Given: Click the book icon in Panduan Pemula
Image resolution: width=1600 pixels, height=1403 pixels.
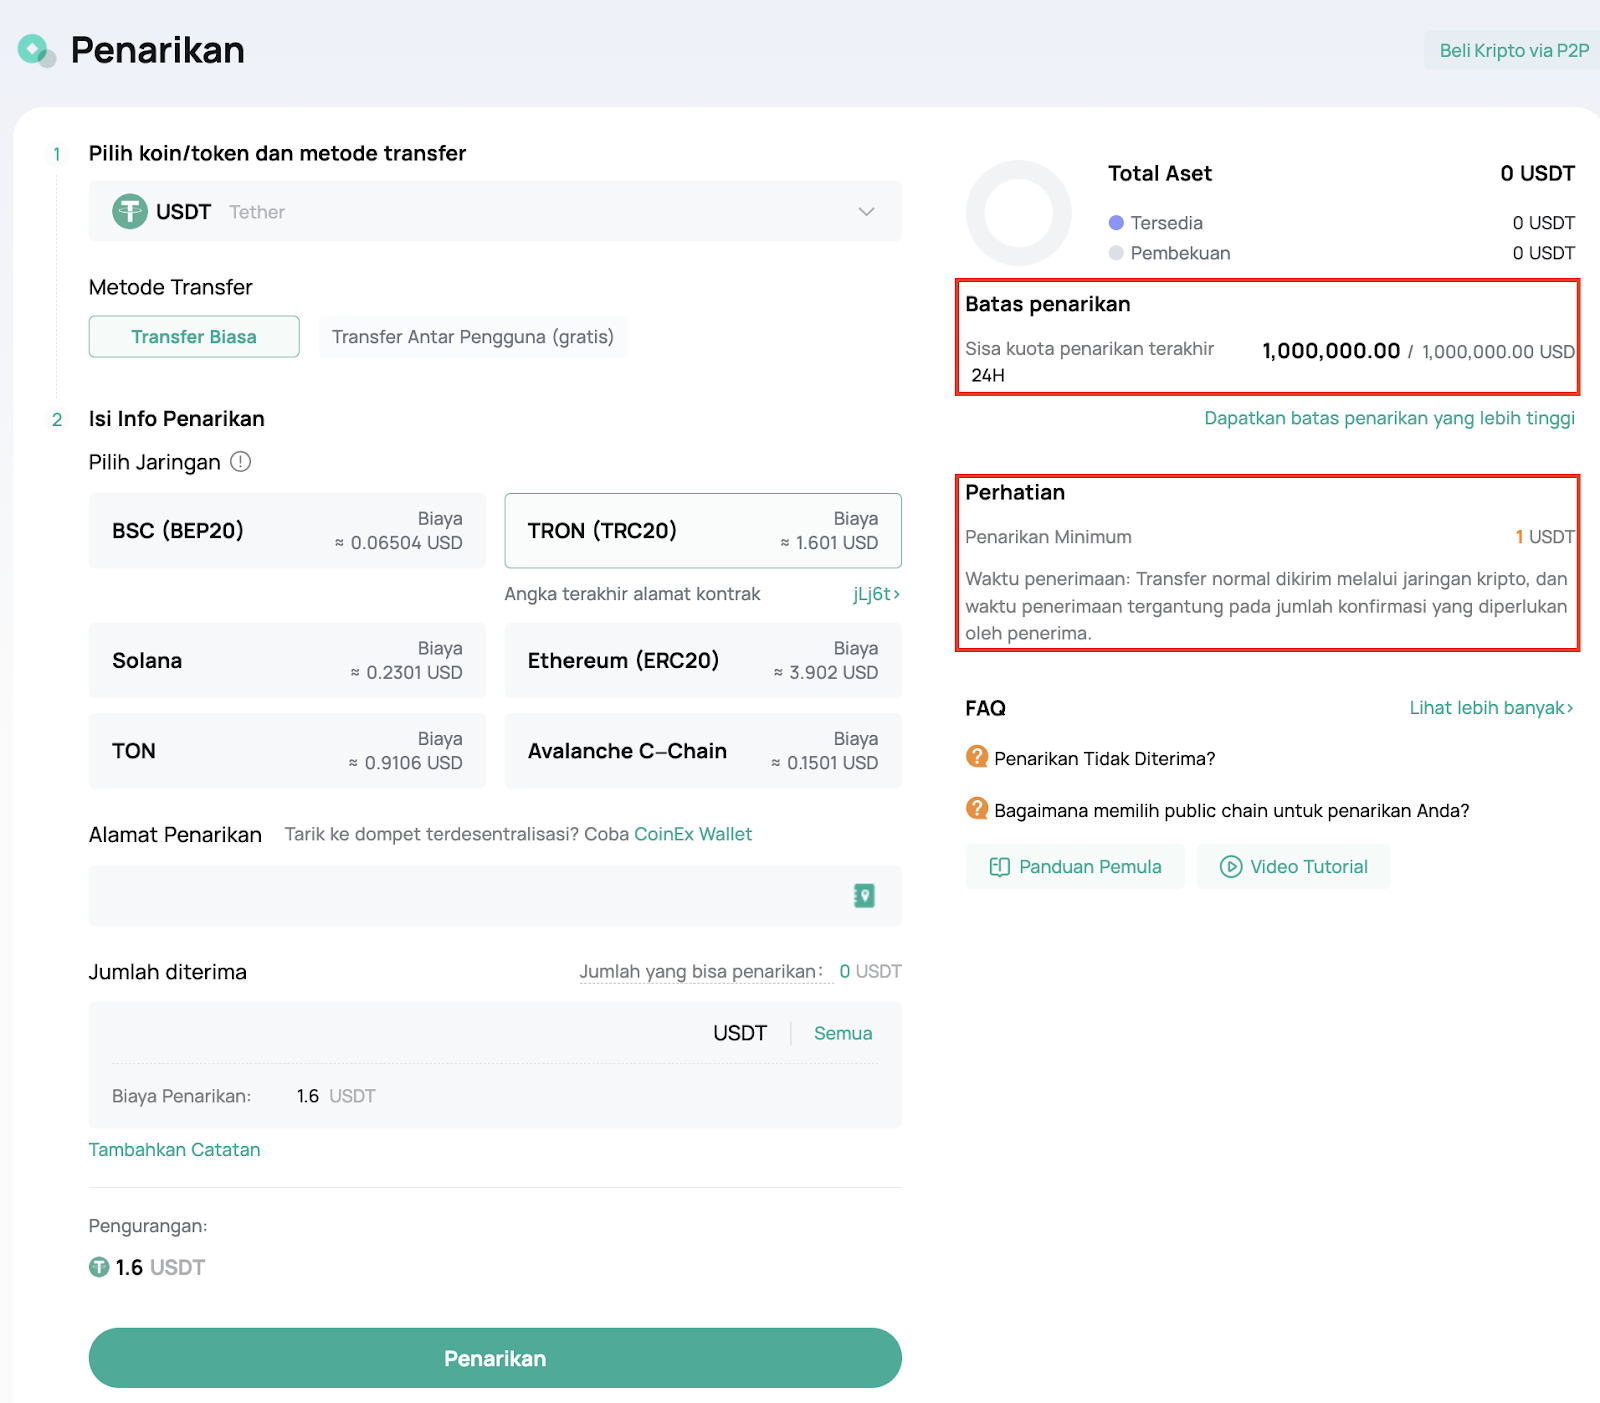Looking at the screenshot, I should point(999,867).
